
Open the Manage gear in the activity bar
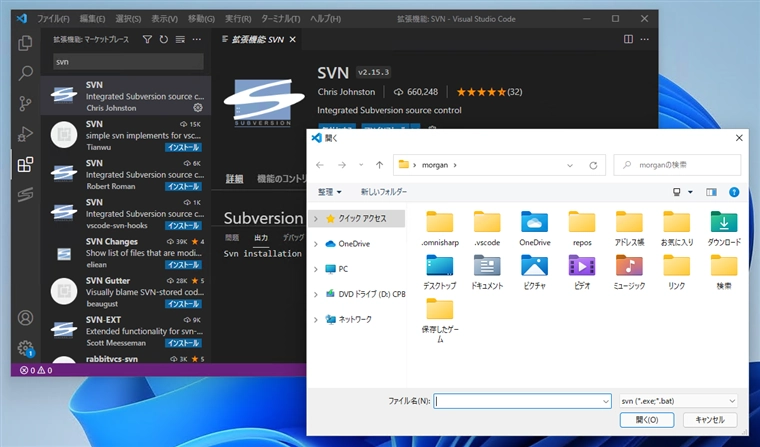pyautogui.click(x=25, y=348)
